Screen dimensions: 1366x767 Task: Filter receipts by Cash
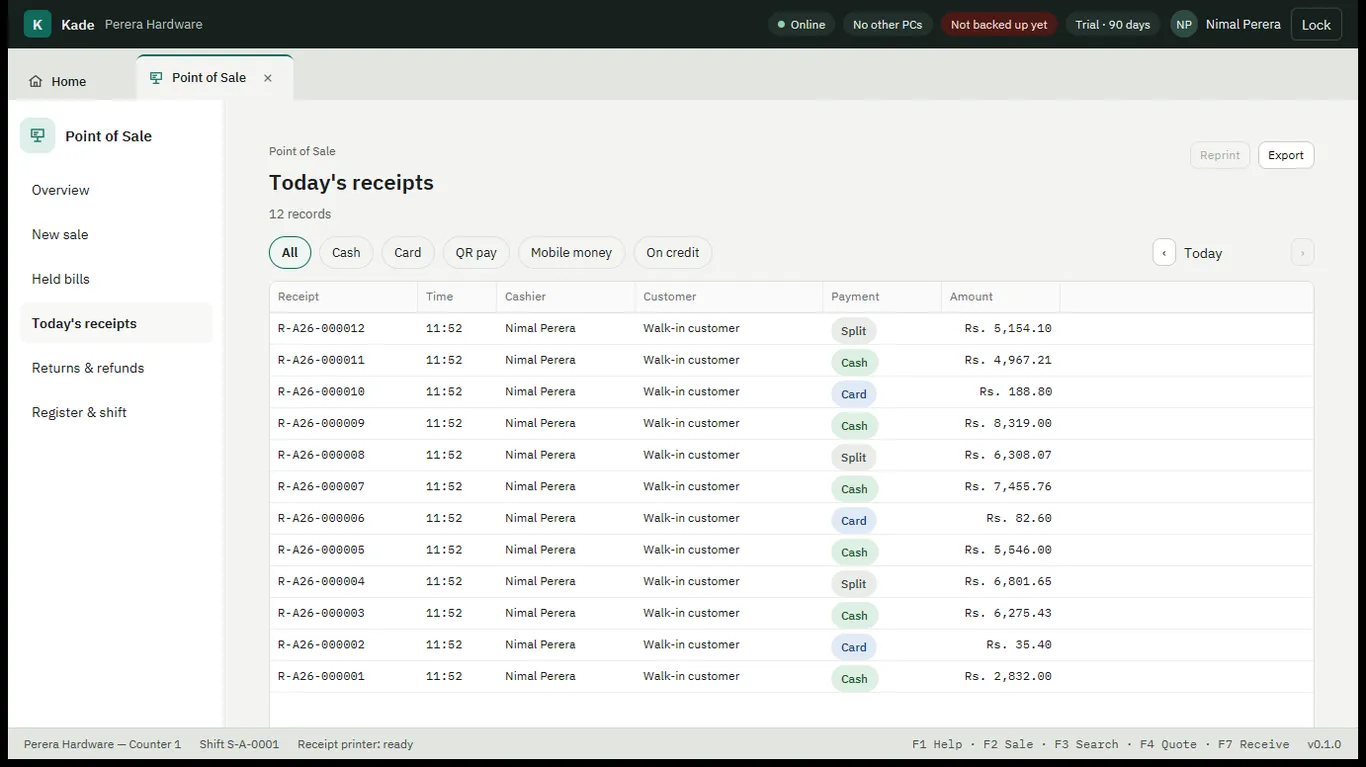(x=346, y=252)
